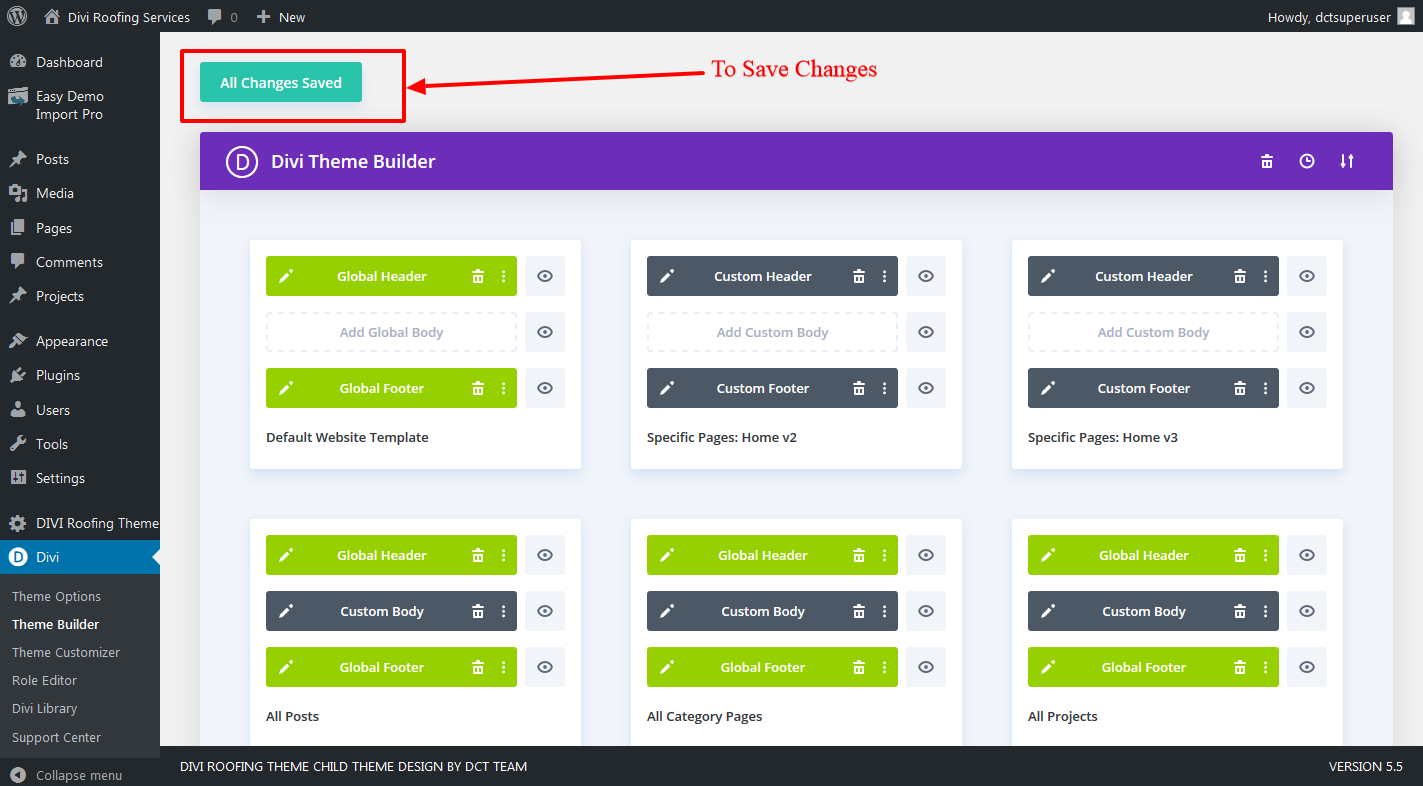
Task: Toggle Custom Body visibility on All Category Pages
Action: (926, 611)
